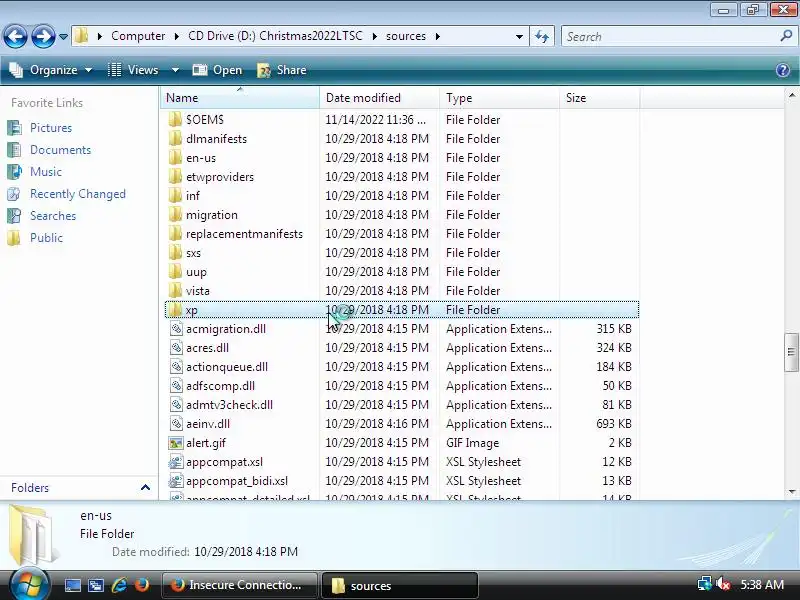Select the adfscomp.dll file icon
Screen dimensions: 800x600
176,386
